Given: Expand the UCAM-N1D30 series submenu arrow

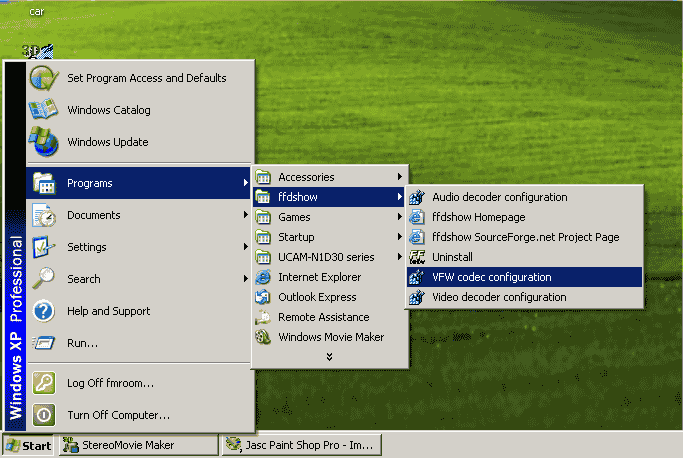Looking at the screenshot, I should [x=399, y=257].
